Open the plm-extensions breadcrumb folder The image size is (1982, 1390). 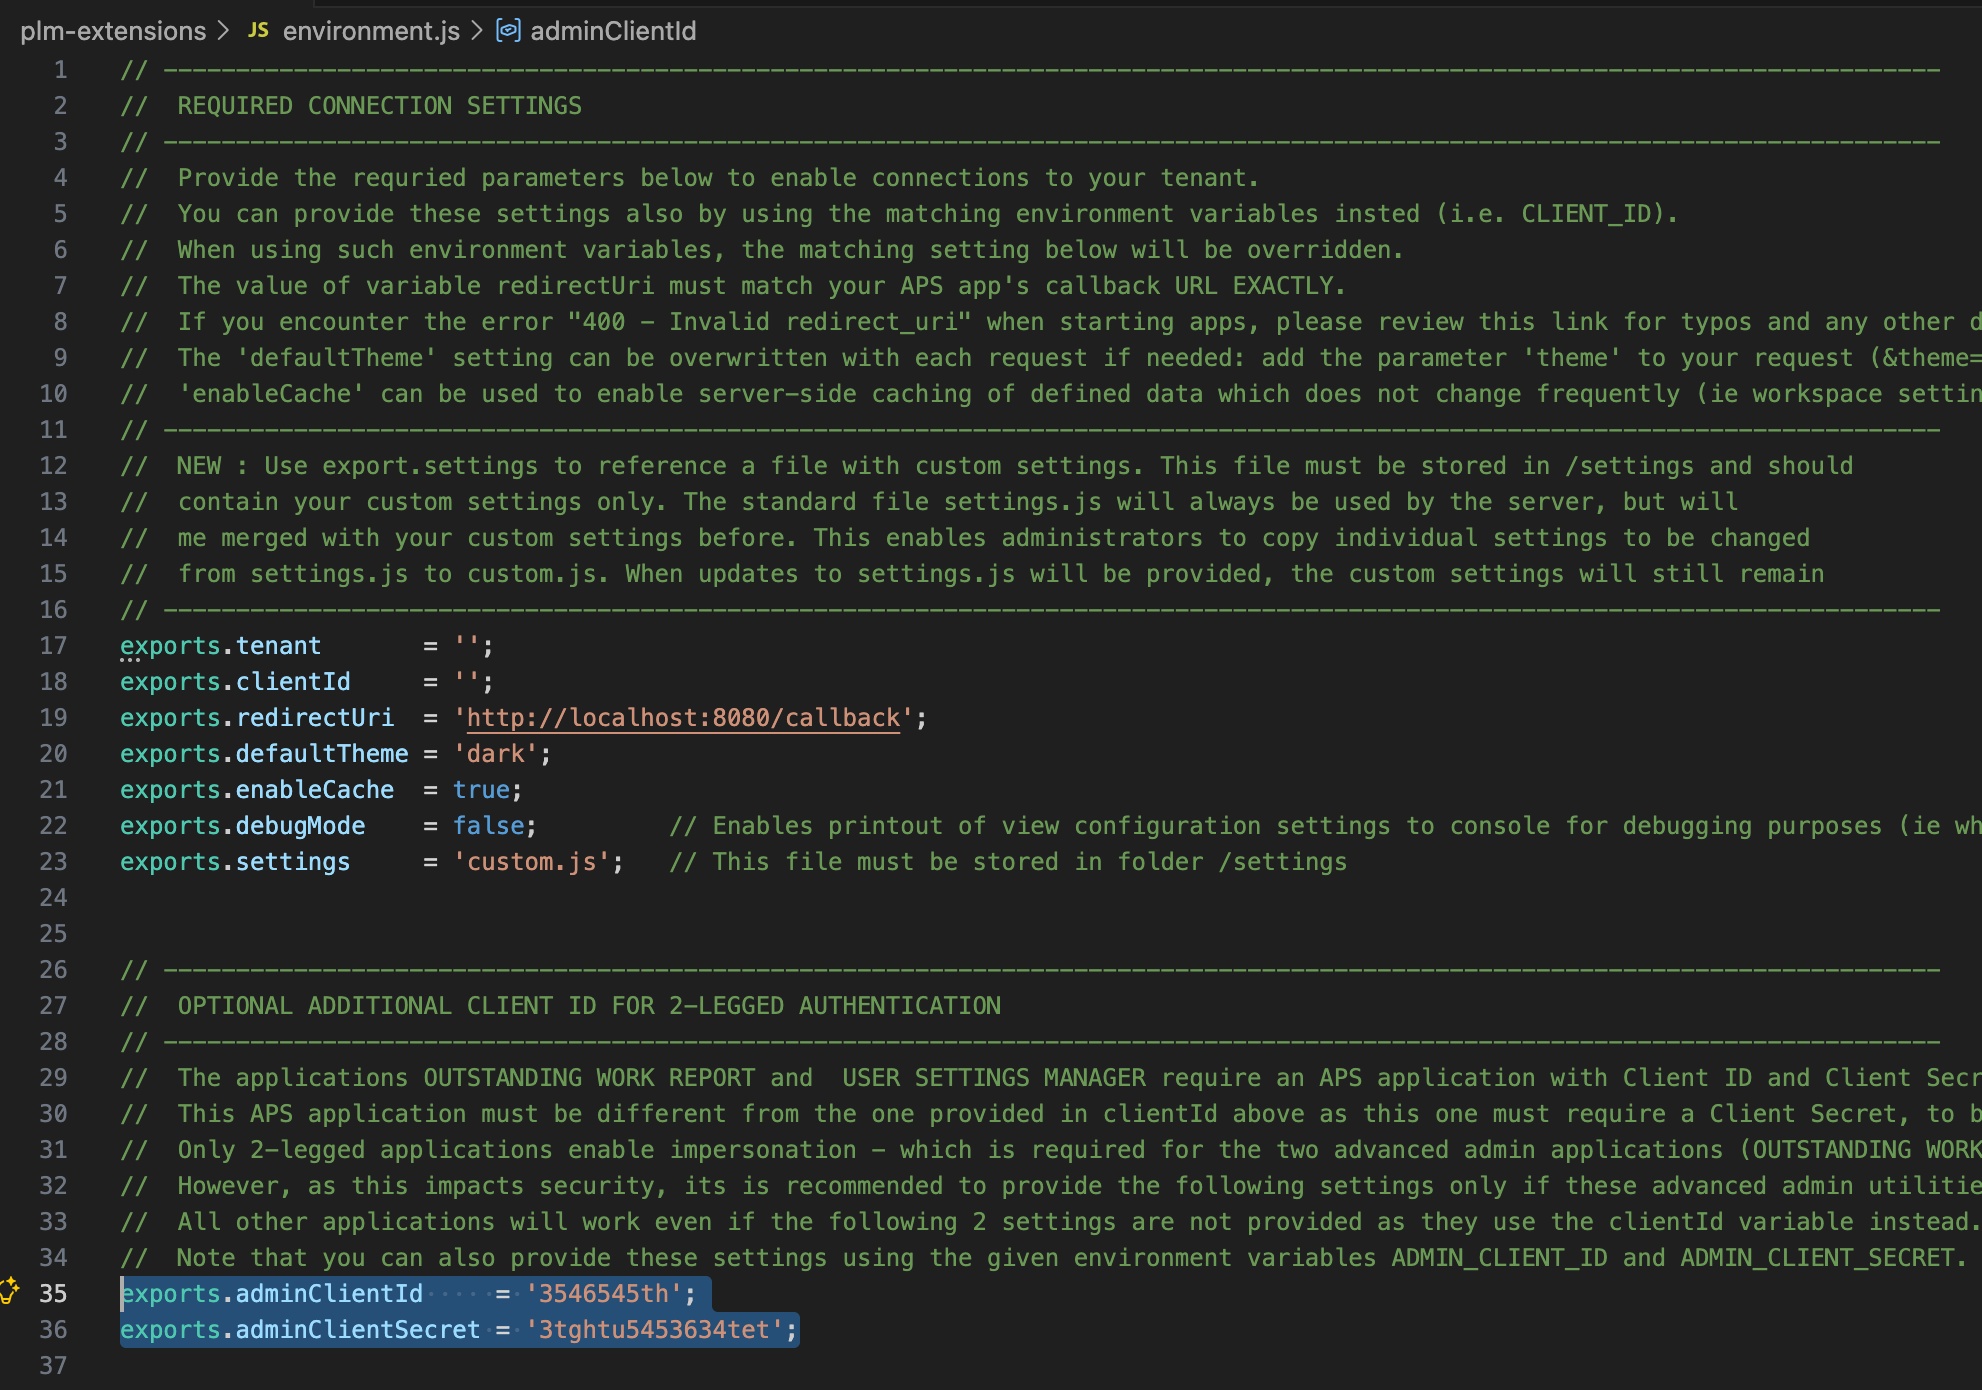(x=113, y=31)
